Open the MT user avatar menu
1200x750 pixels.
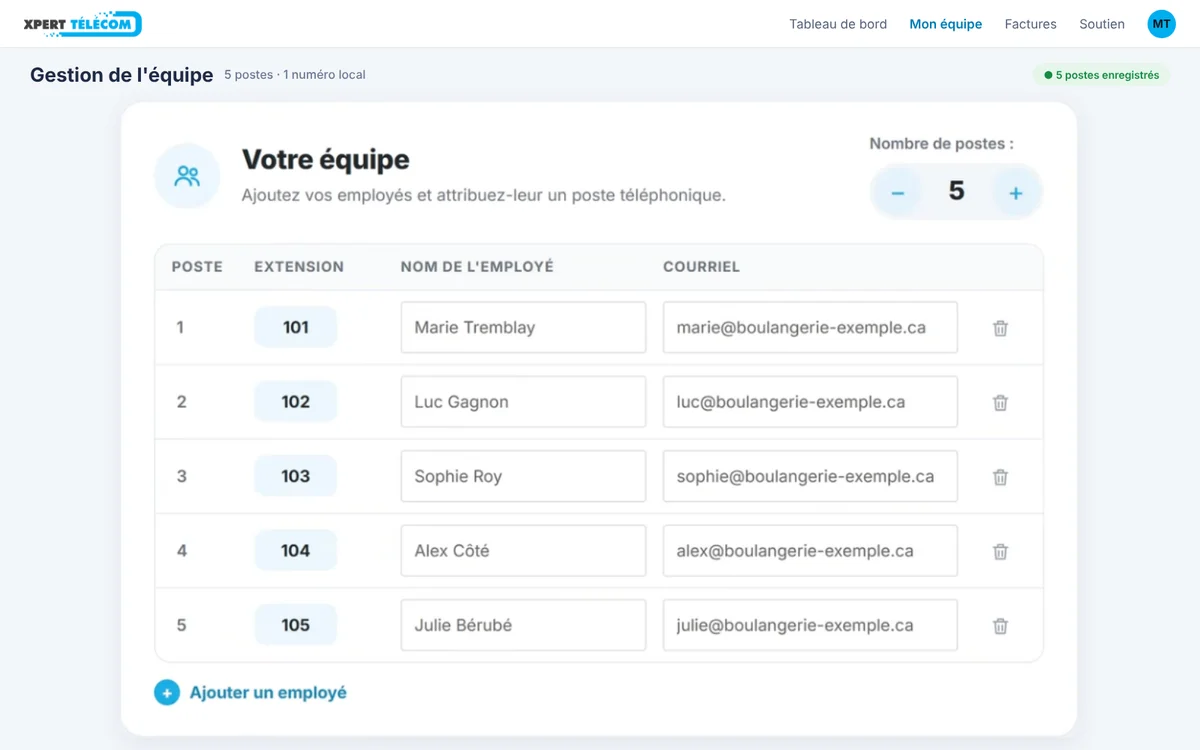(x=1161, y=24)
